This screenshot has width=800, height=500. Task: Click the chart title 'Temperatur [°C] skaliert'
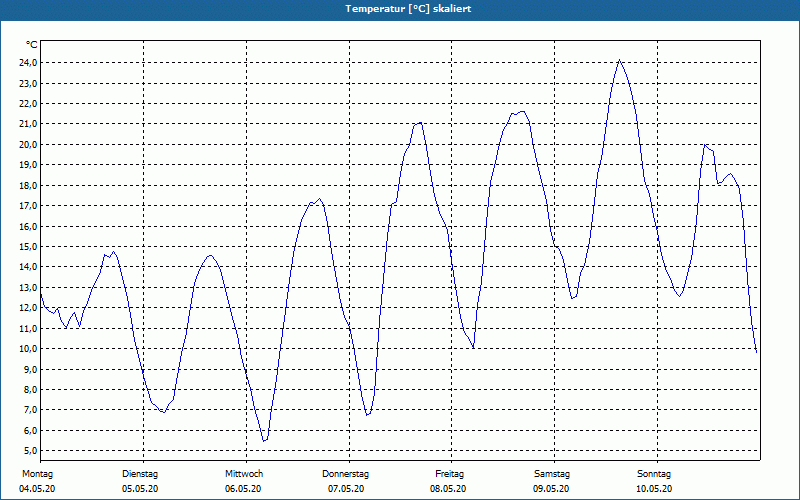pos(408,9)
